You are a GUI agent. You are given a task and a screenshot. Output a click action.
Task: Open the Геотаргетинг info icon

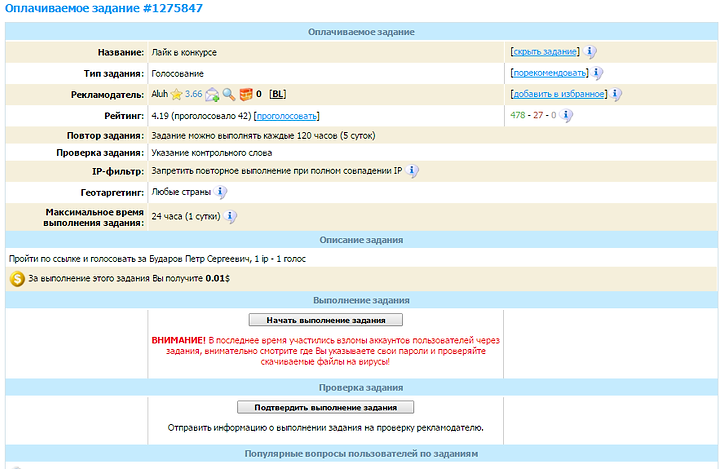(x=220, y=192)
